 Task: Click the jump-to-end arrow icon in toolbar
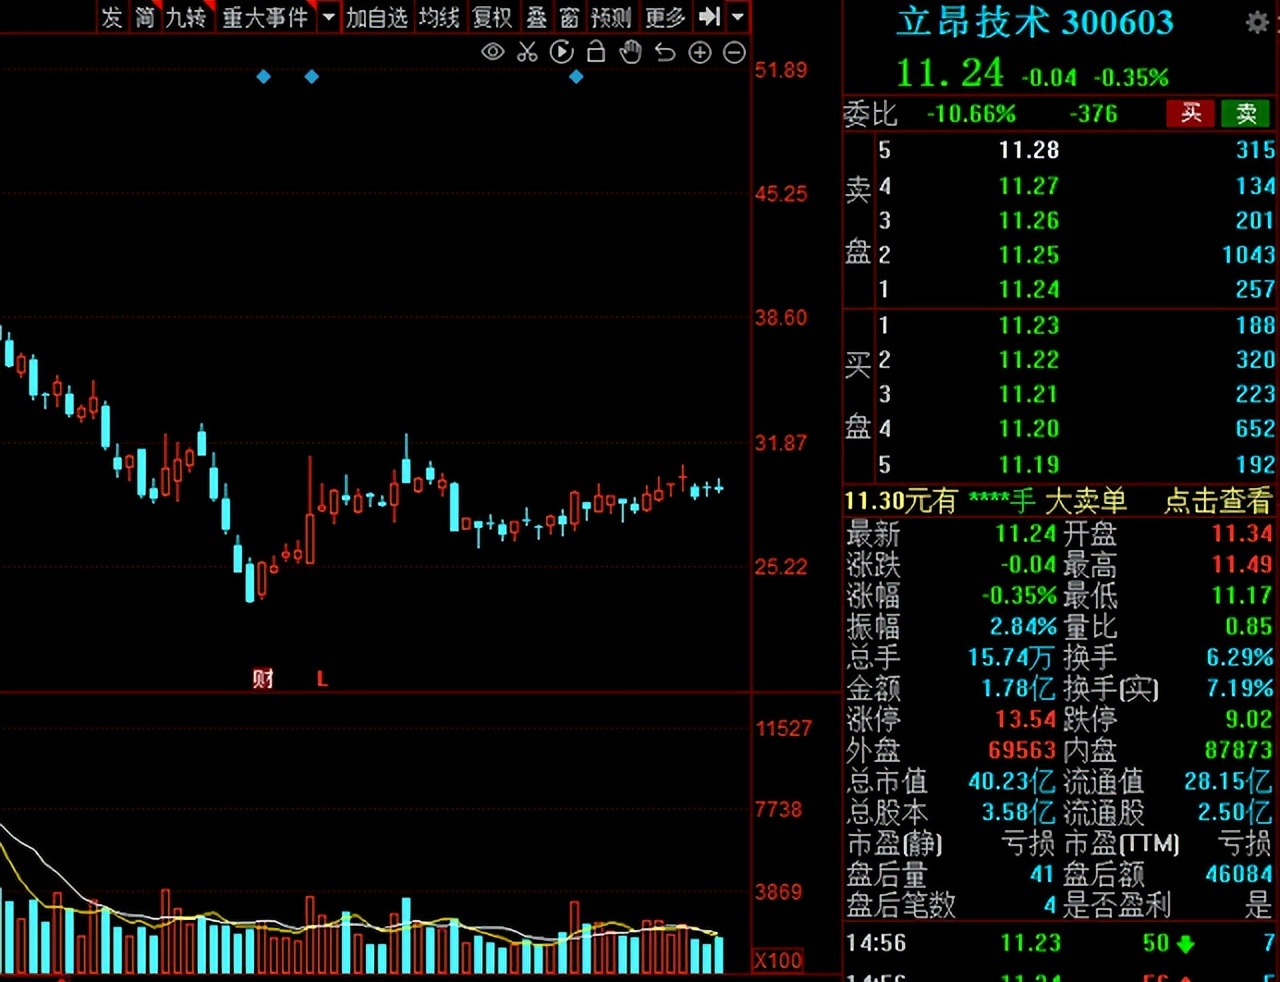[x=710, y=16]
